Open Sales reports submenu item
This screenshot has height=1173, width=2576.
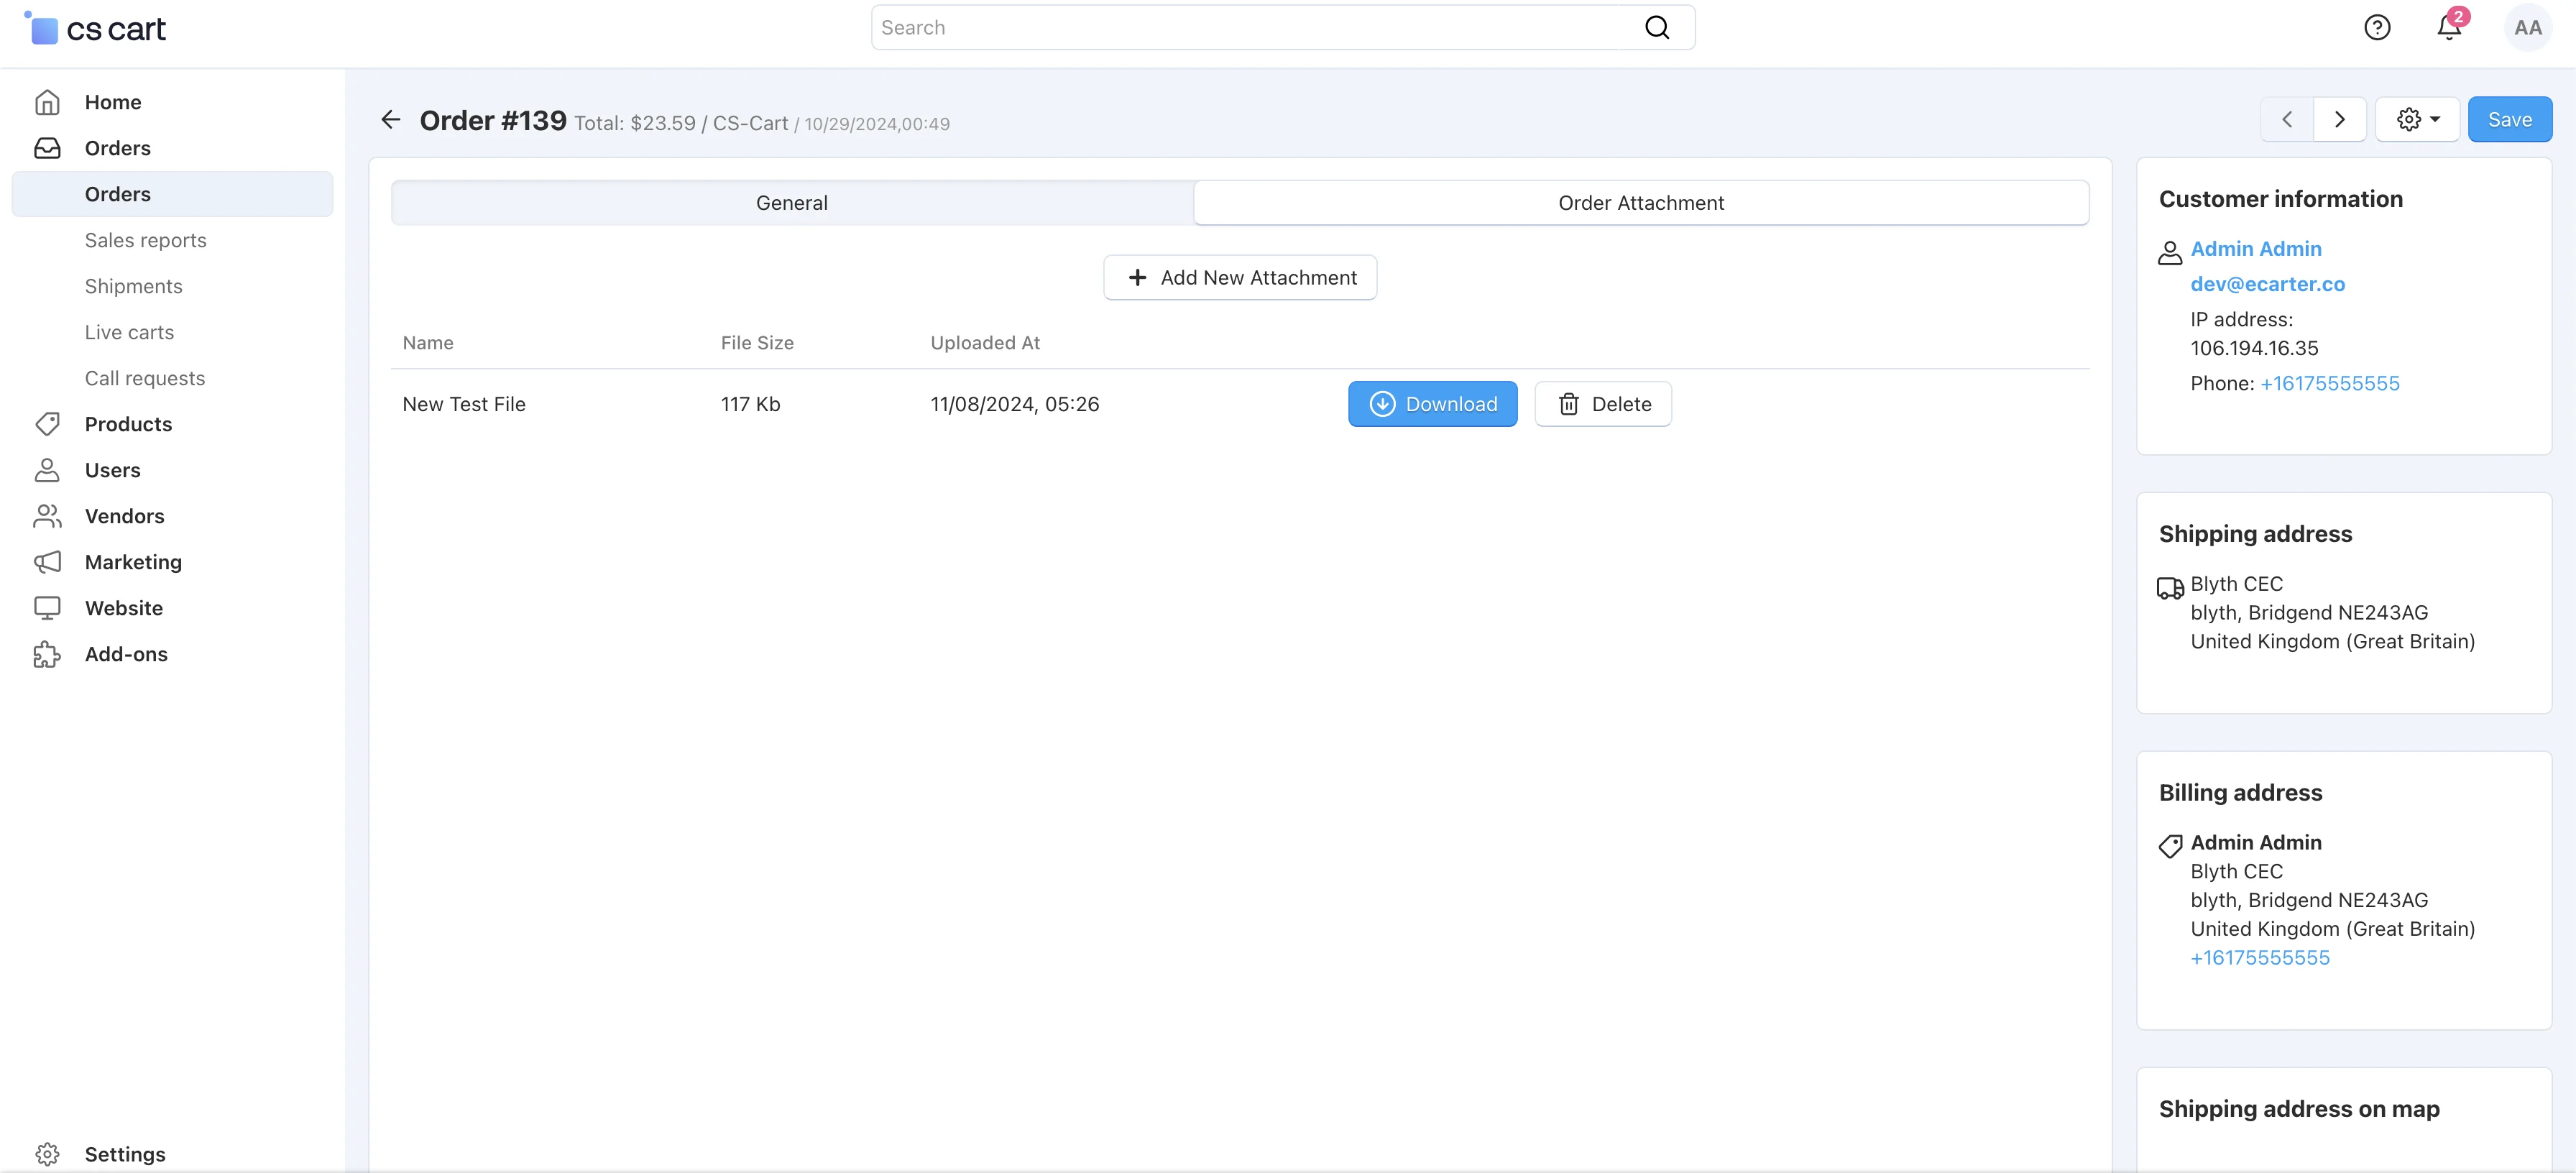(x=145, y=240)
